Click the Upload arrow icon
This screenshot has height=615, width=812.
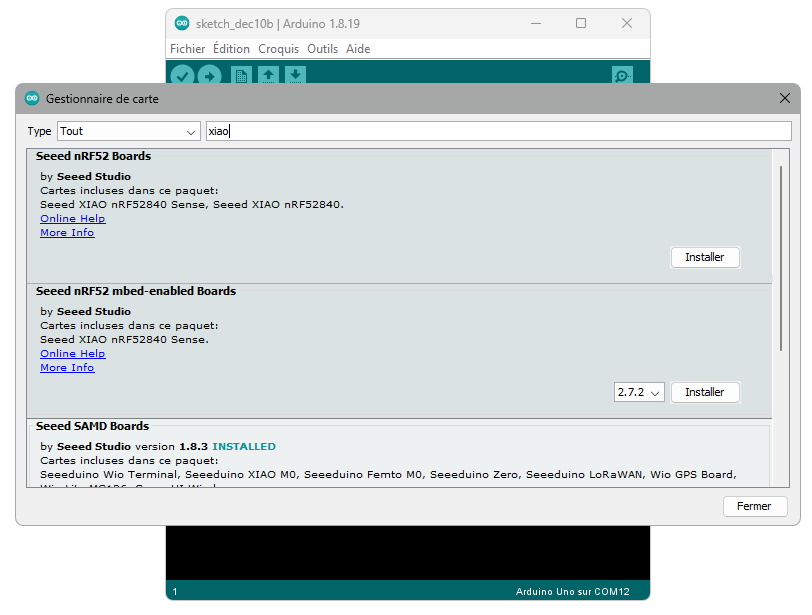(209, 76)
